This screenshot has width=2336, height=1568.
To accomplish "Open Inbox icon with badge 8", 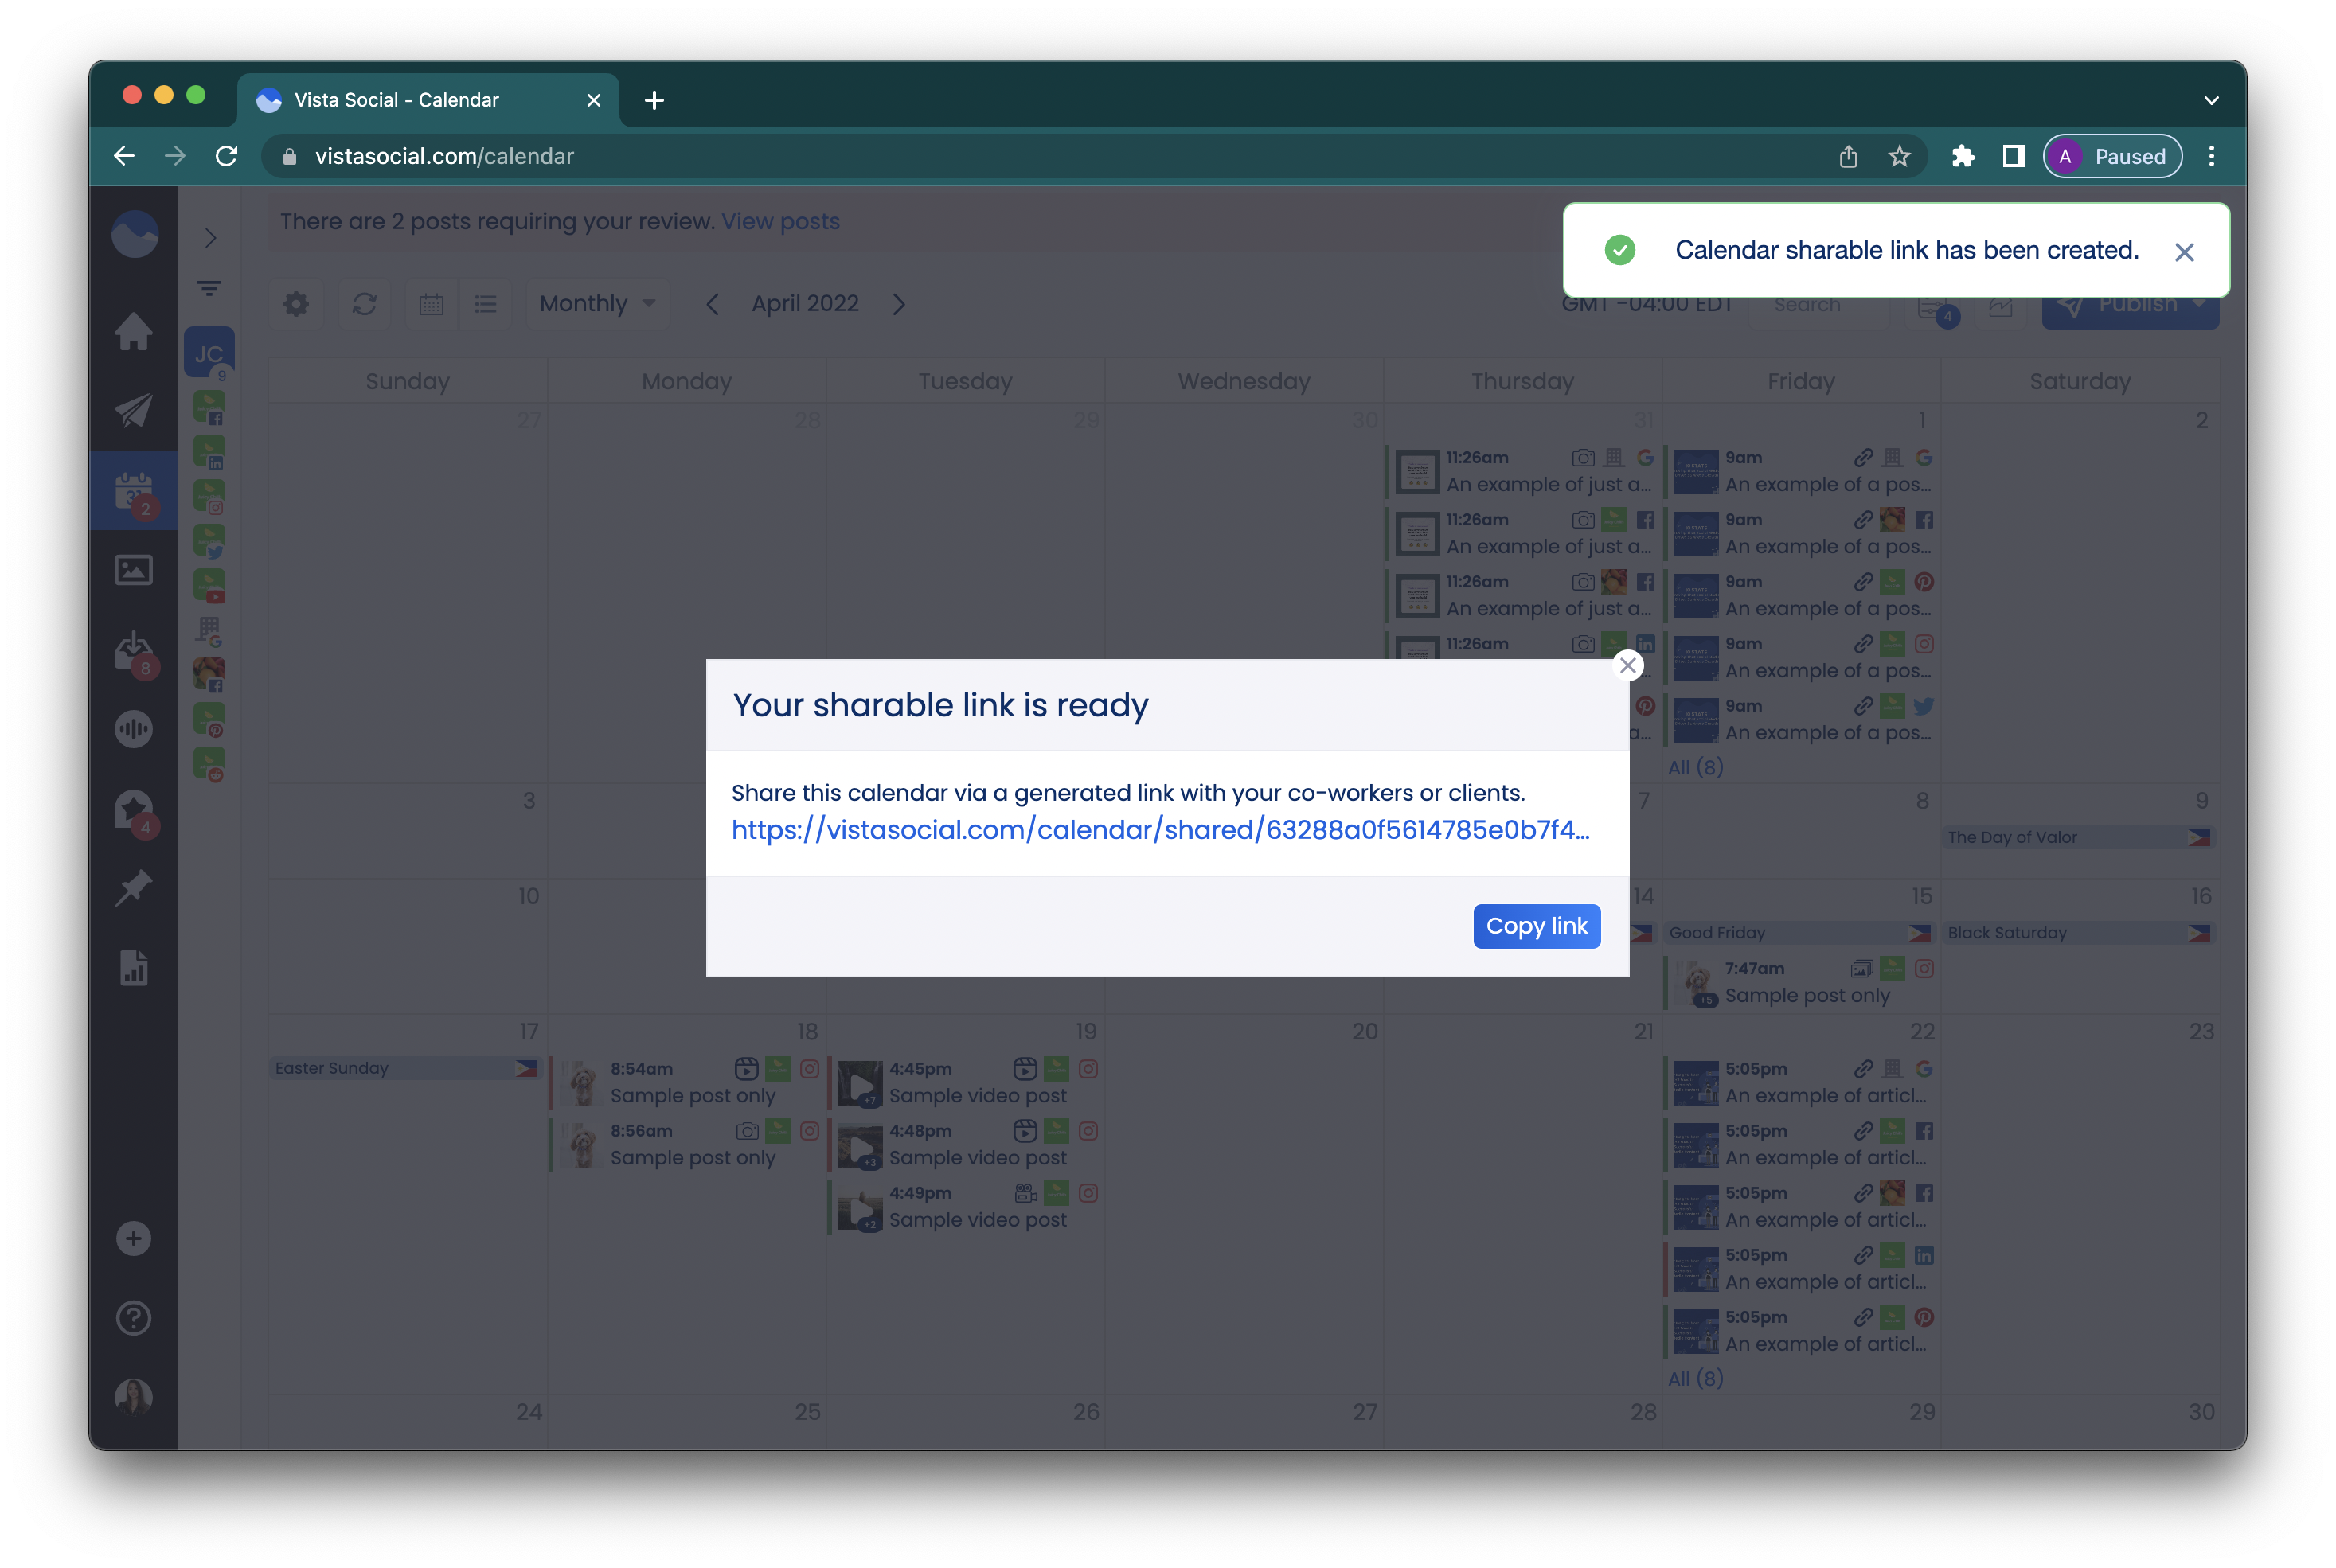I will (x=133, y=651).
